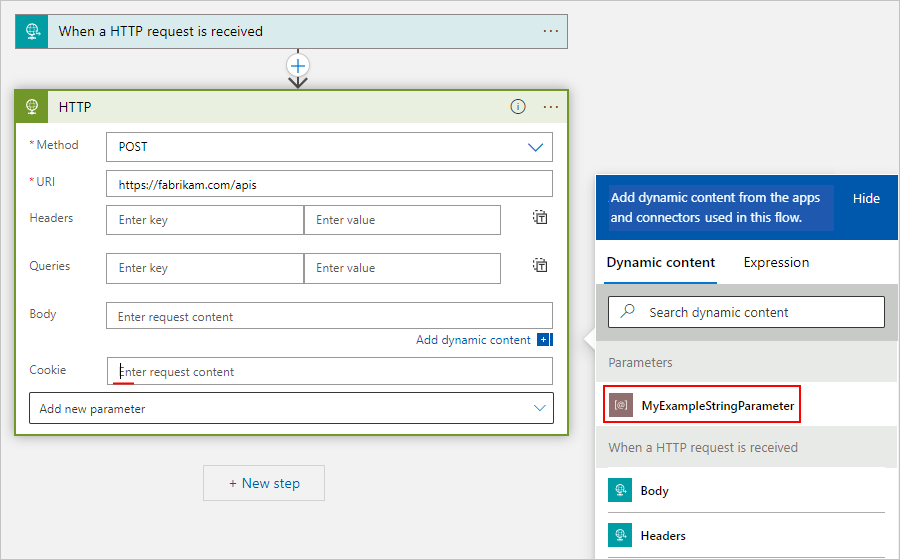
Task: Click the Body dynamic content icon
Action: (621, 491)
